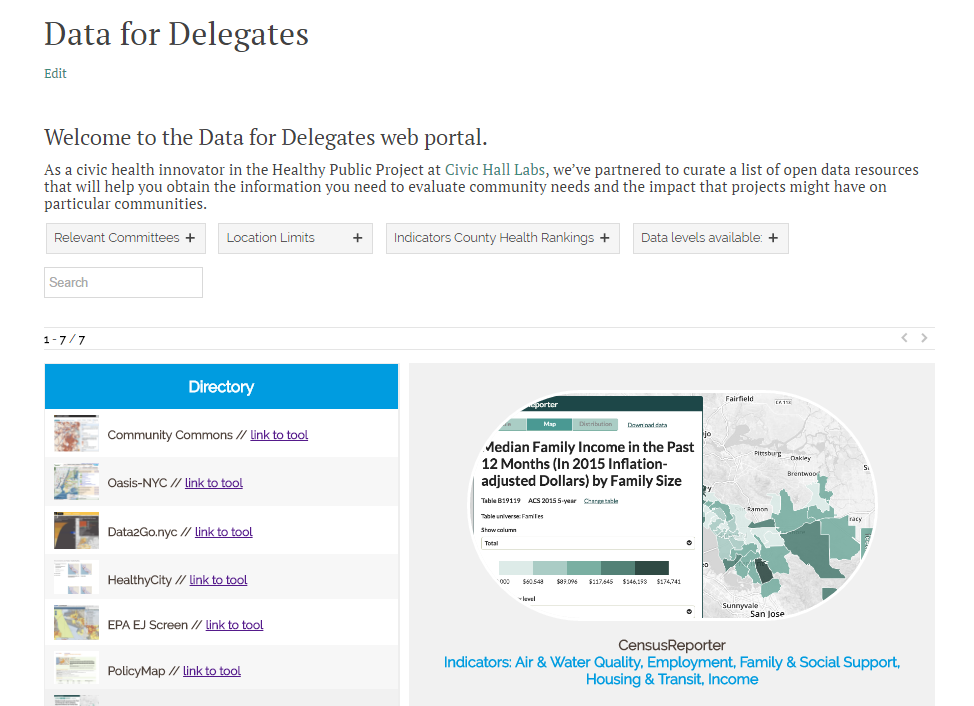Open Indicators County Health Rankings filter

pos(502,238)
